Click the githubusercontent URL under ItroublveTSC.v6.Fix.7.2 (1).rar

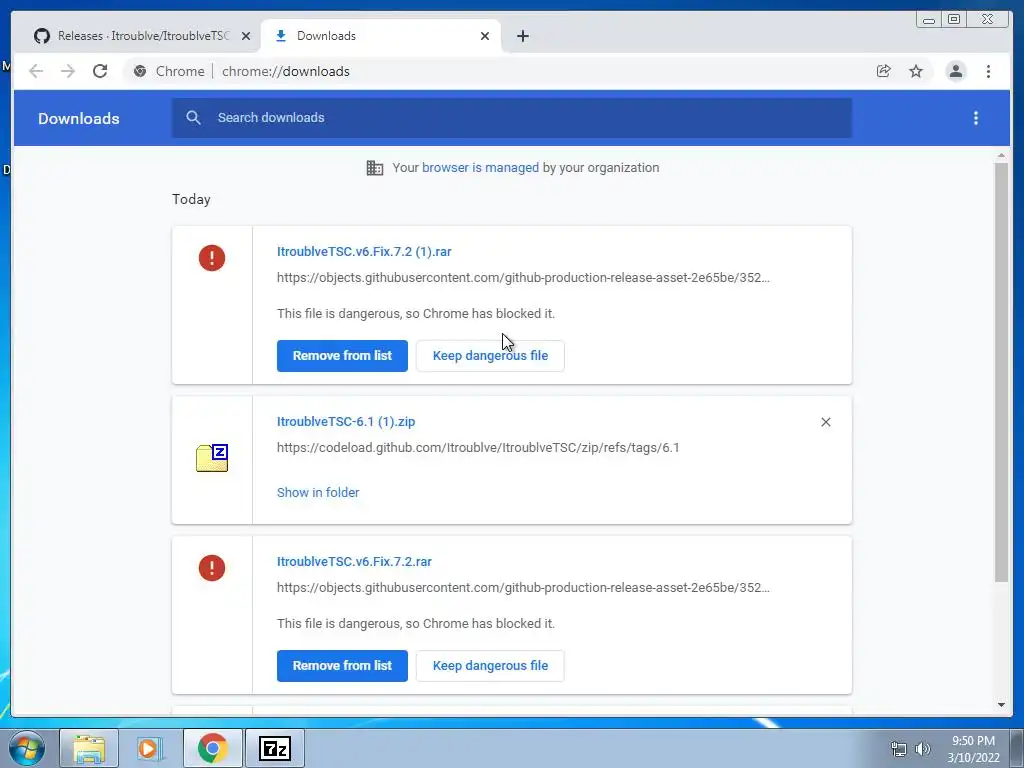coord(523,278)
